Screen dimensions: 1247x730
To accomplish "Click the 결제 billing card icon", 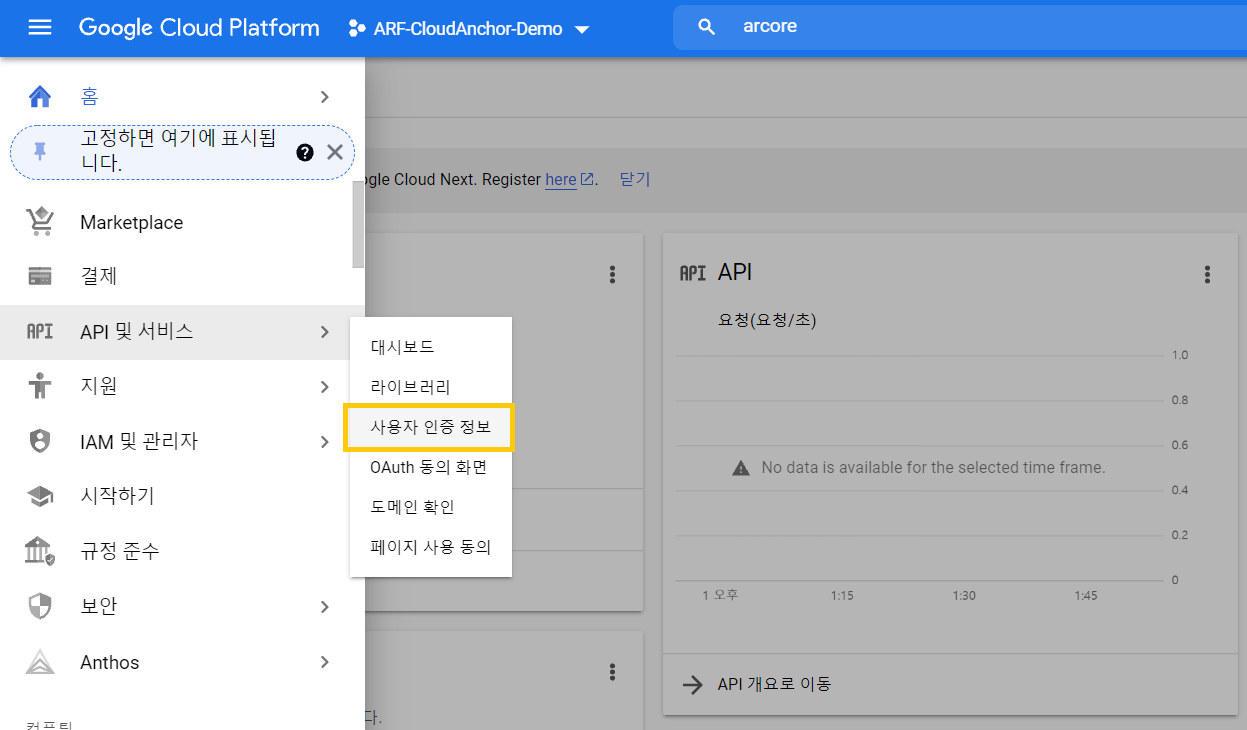I will (39, 276).
